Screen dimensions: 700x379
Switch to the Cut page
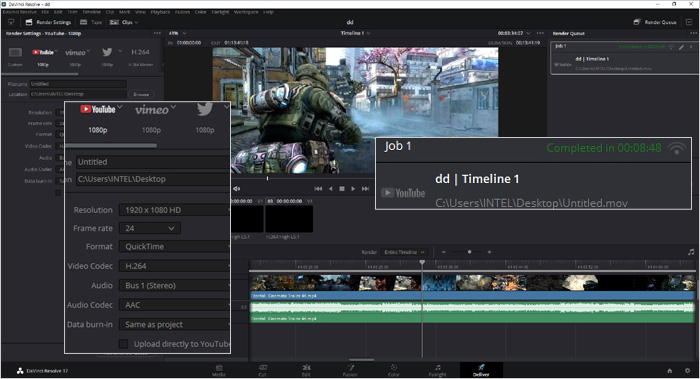pyautogui.click(x=262, y=371)
